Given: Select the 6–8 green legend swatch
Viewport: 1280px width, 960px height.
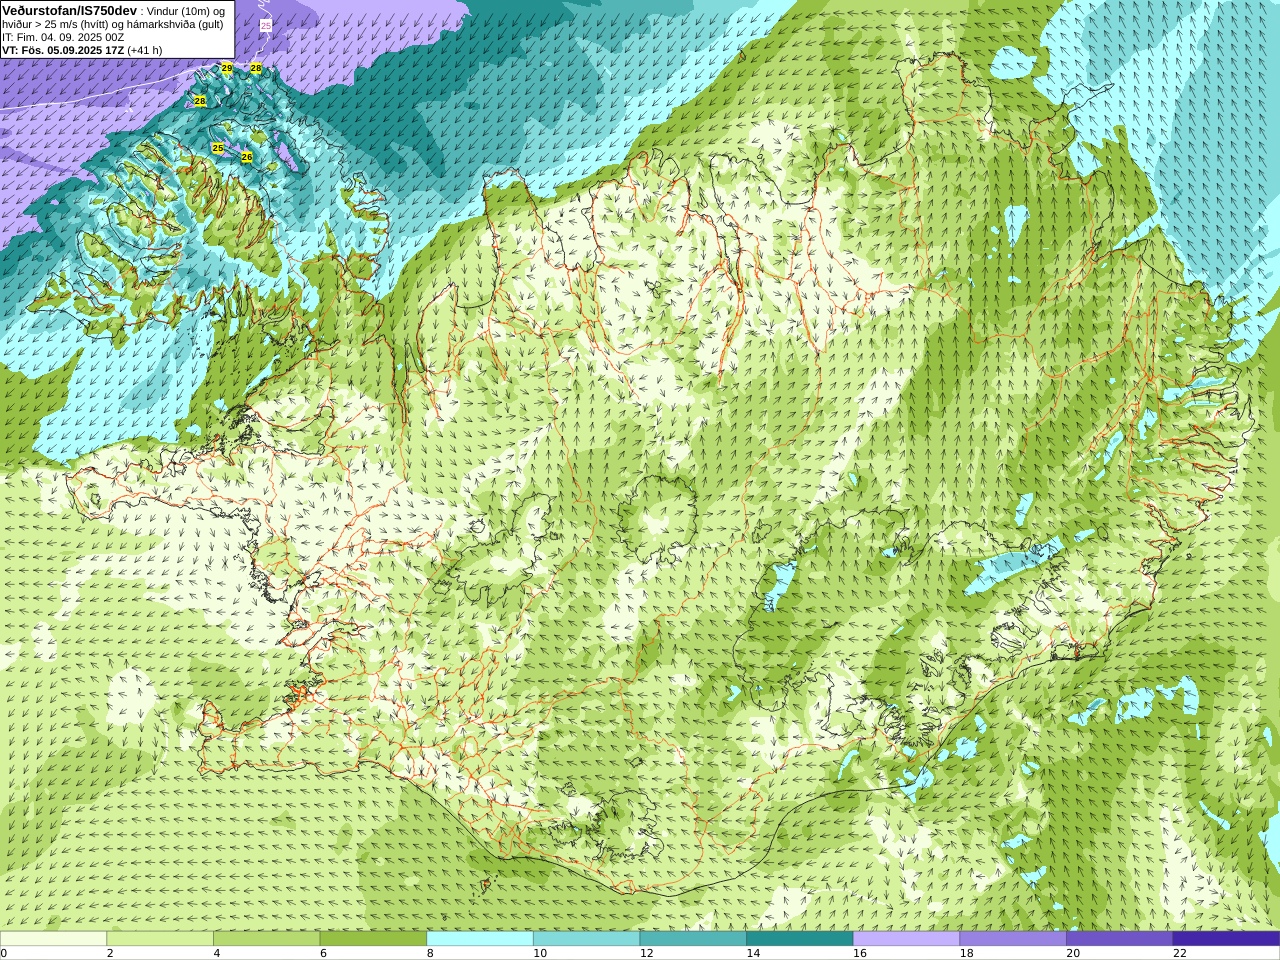Looking at the screenshot, I should pyautogui.click(x=373, y=939).
